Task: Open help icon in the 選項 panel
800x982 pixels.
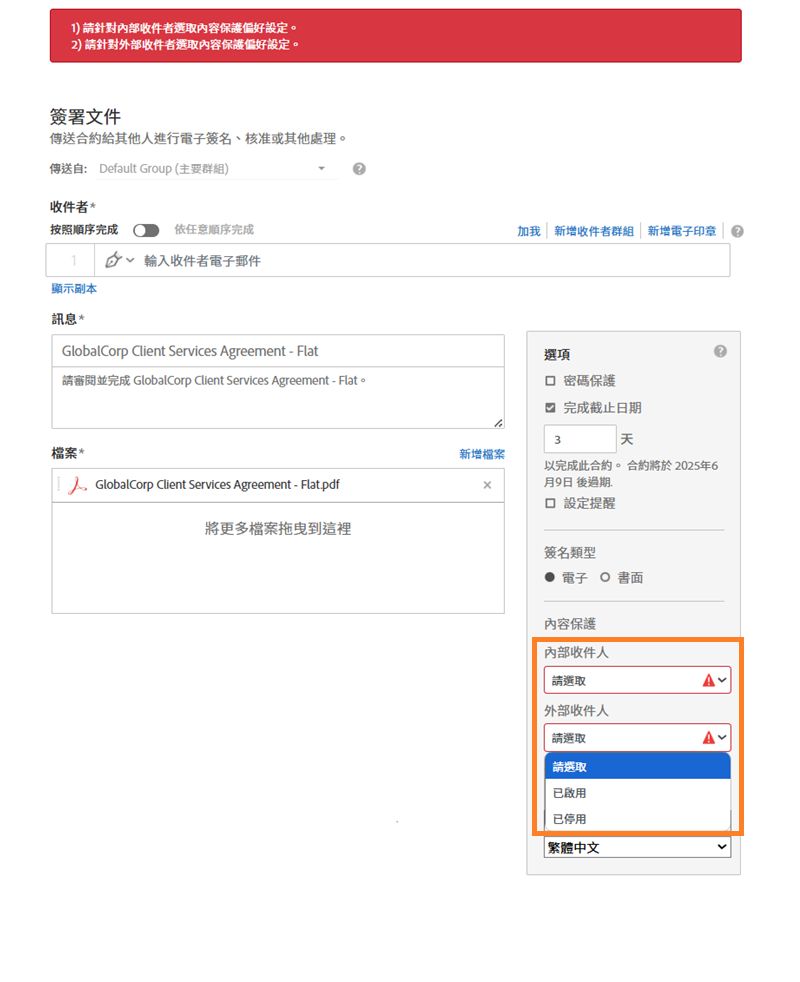Action: pyautogui.click(x=720, y=351)
